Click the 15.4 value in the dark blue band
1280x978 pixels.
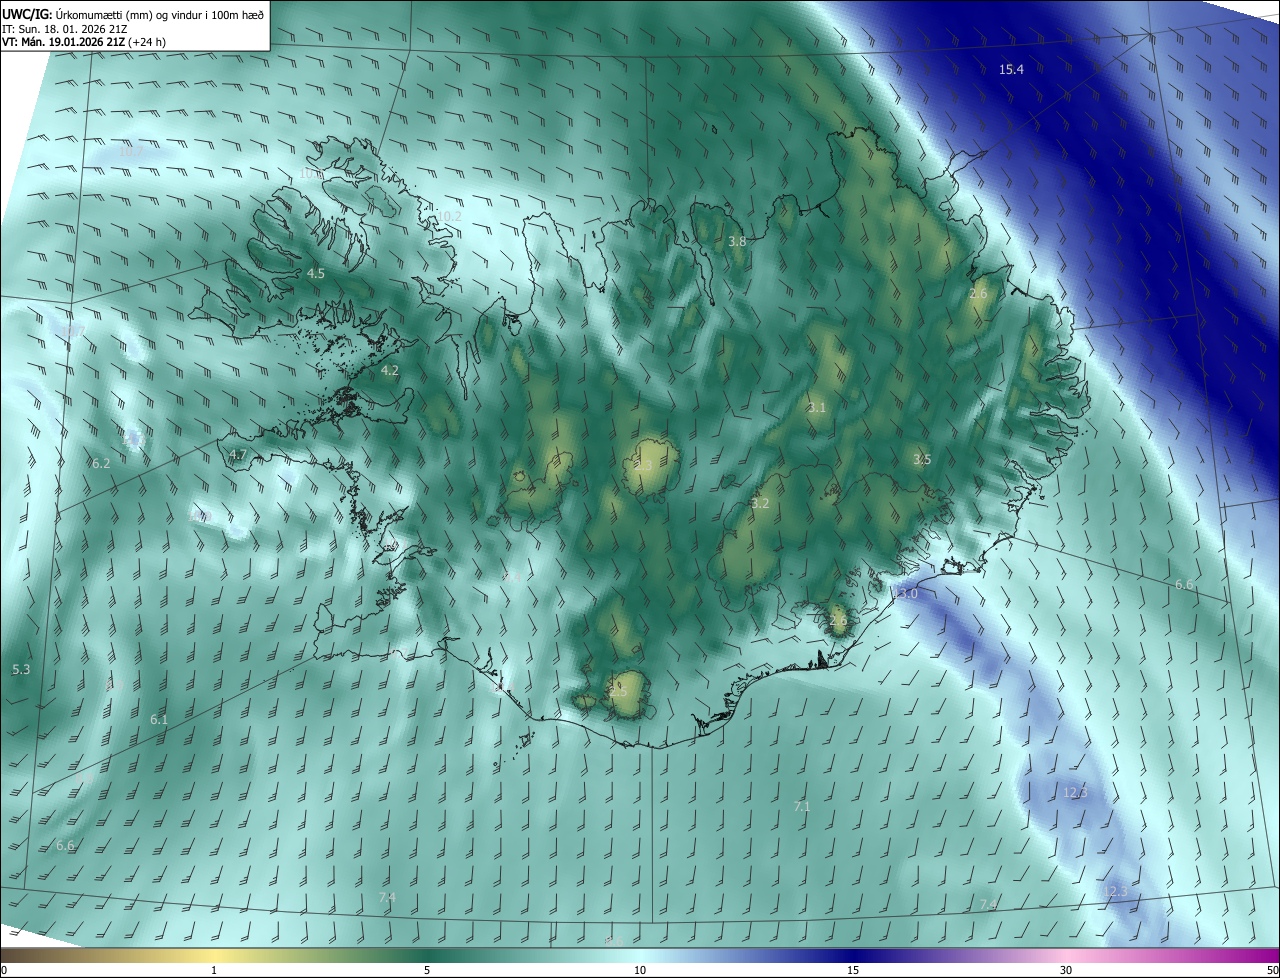coord(1011,69)
